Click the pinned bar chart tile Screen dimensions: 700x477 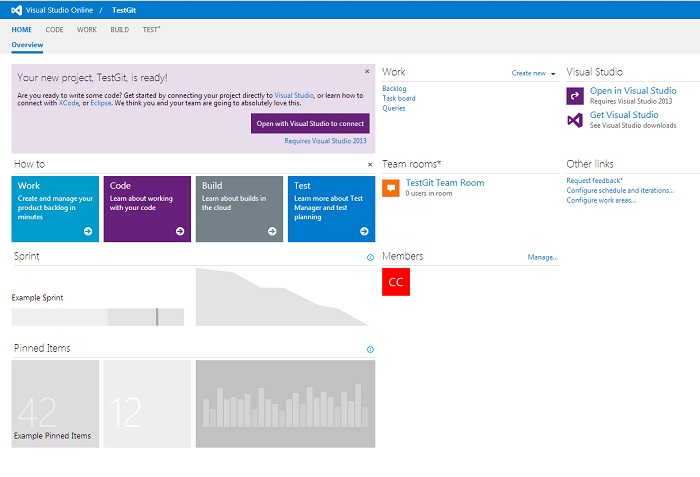285,404
